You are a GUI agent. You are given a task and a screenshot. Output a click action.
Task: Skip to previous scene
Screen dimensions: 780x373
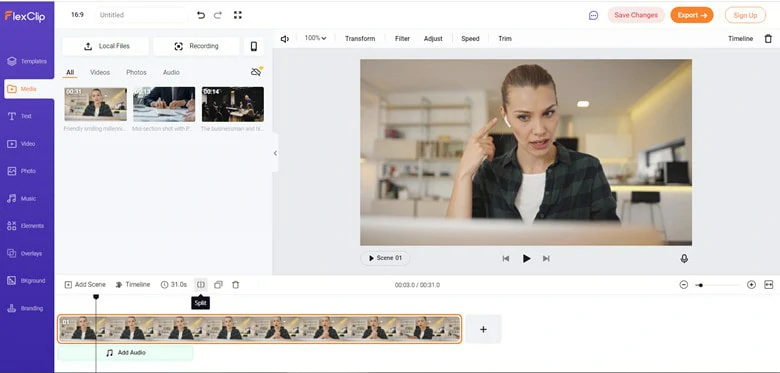tap(506, 259)
